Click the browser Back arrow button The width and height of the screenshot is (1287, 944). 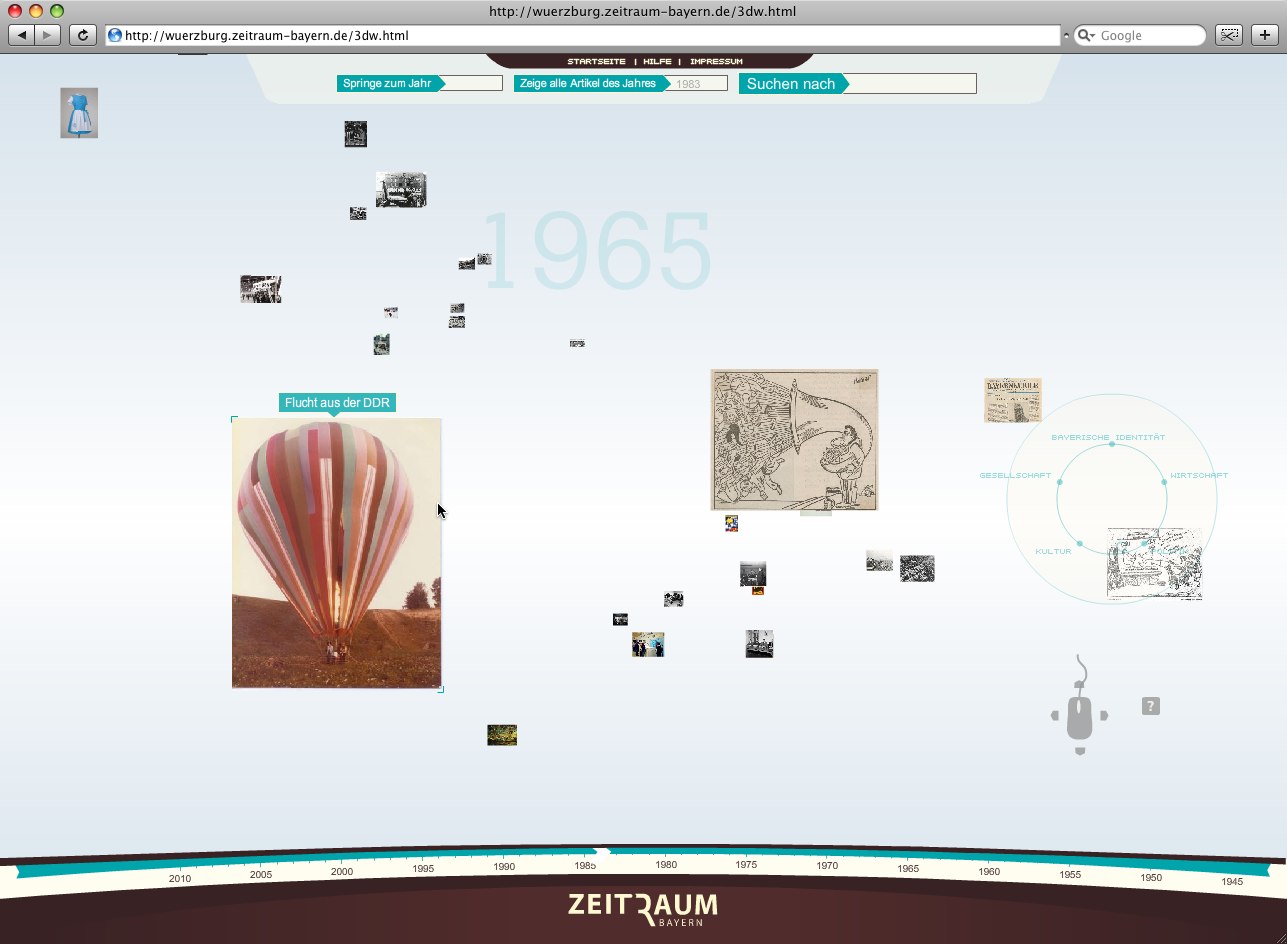point(22,35)
